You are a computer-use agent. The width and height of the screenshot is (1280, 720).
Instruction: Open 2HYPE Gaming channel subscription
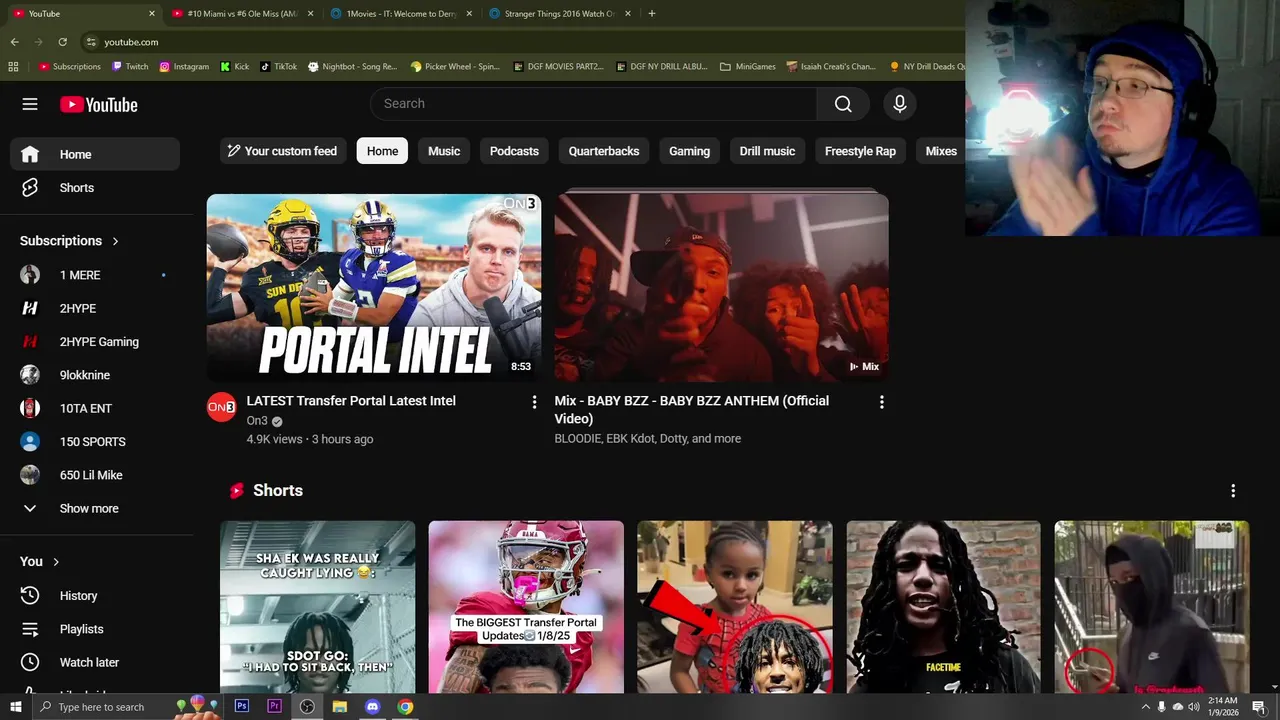tap(95, 342)
